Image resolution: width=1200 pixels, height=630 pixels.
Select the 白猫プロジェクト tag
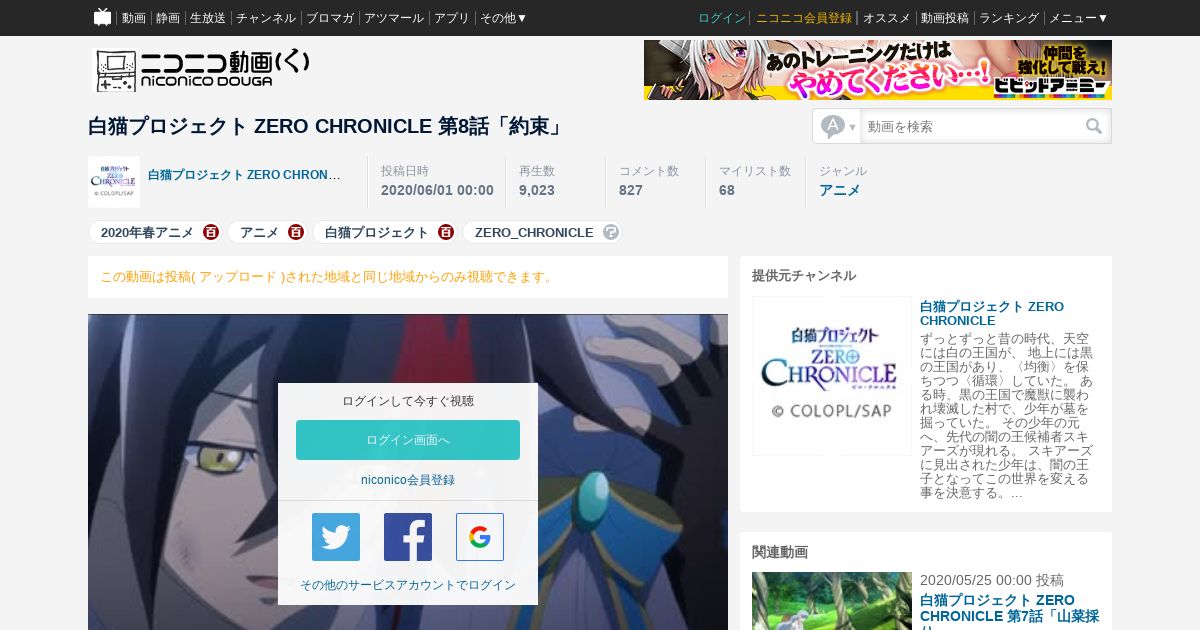coord(377,232)
